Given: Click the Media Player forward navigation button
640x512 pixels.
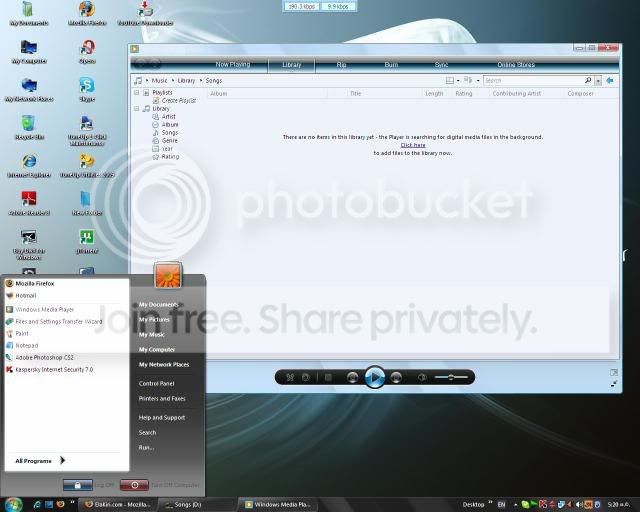Looking at the screenshot, I should coord(155,63).
